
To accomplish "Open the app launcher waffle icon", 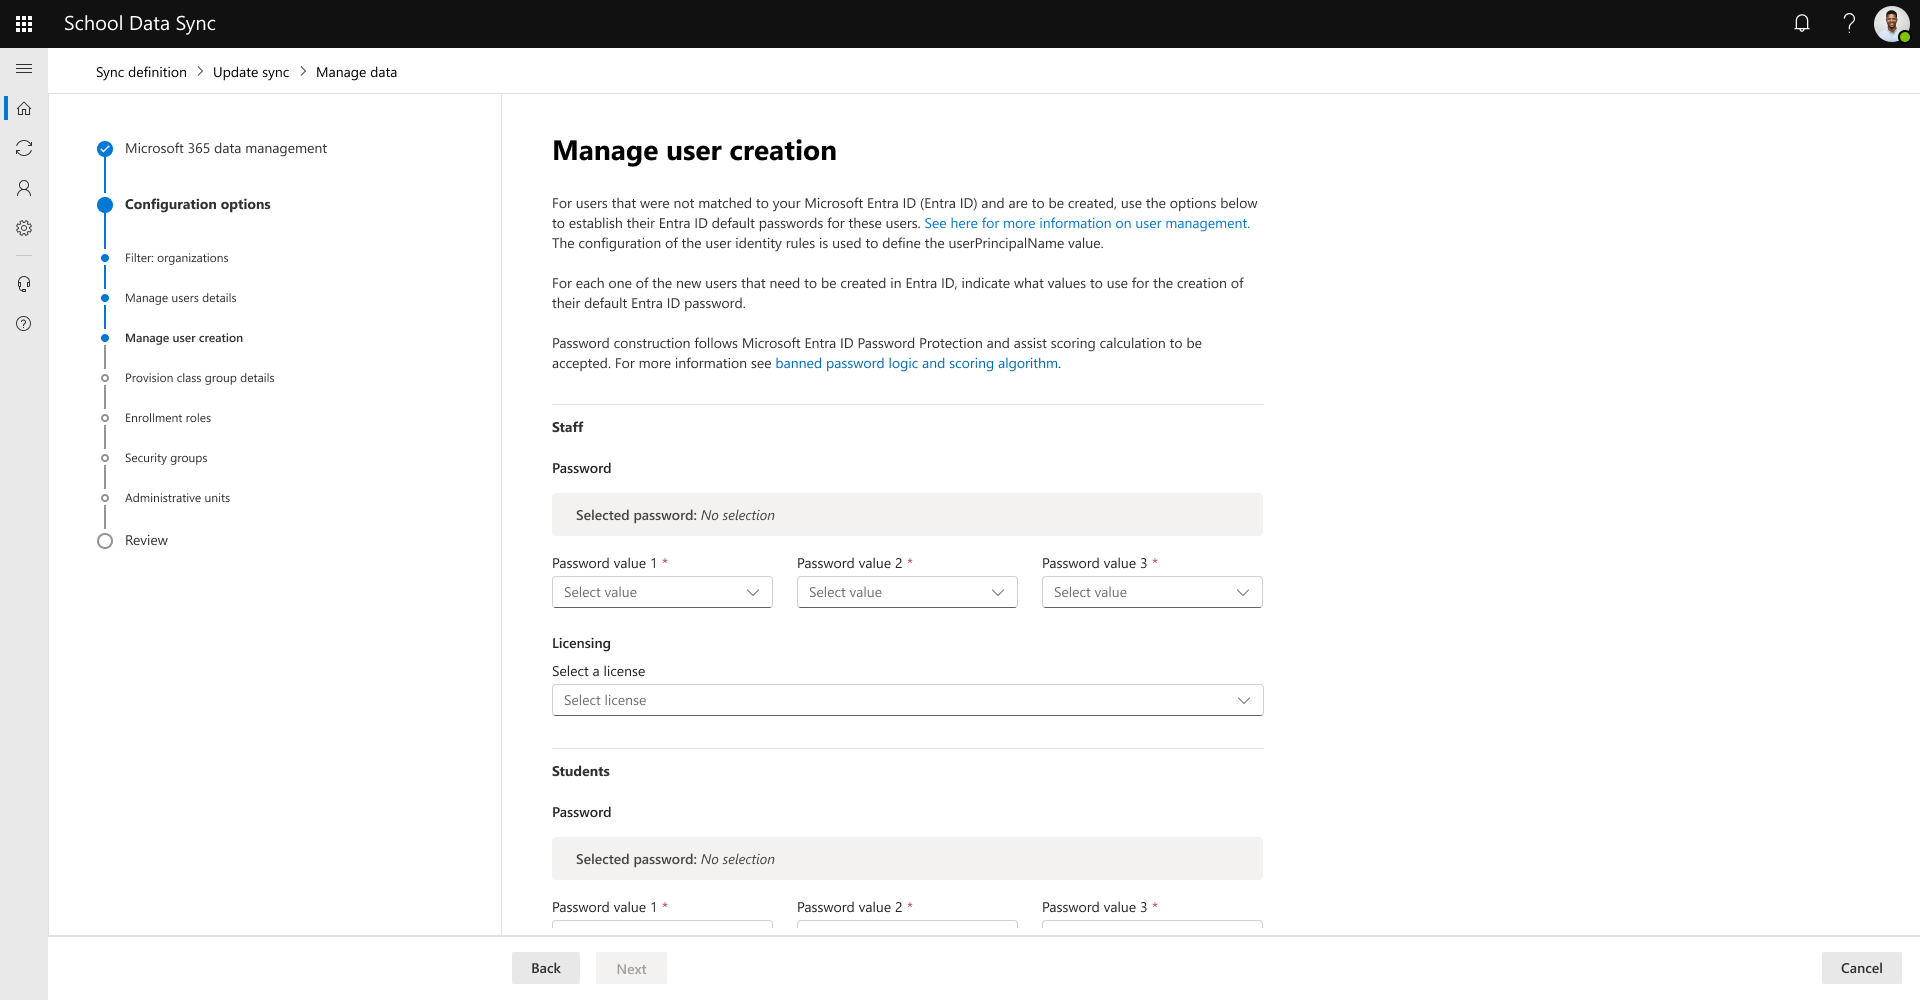I will point(24,24).
